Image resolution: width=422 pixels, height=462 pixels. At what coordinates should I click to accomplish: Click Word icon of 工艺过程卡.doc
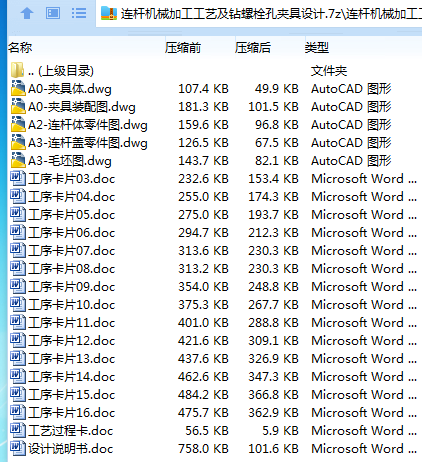click(18, 430)
